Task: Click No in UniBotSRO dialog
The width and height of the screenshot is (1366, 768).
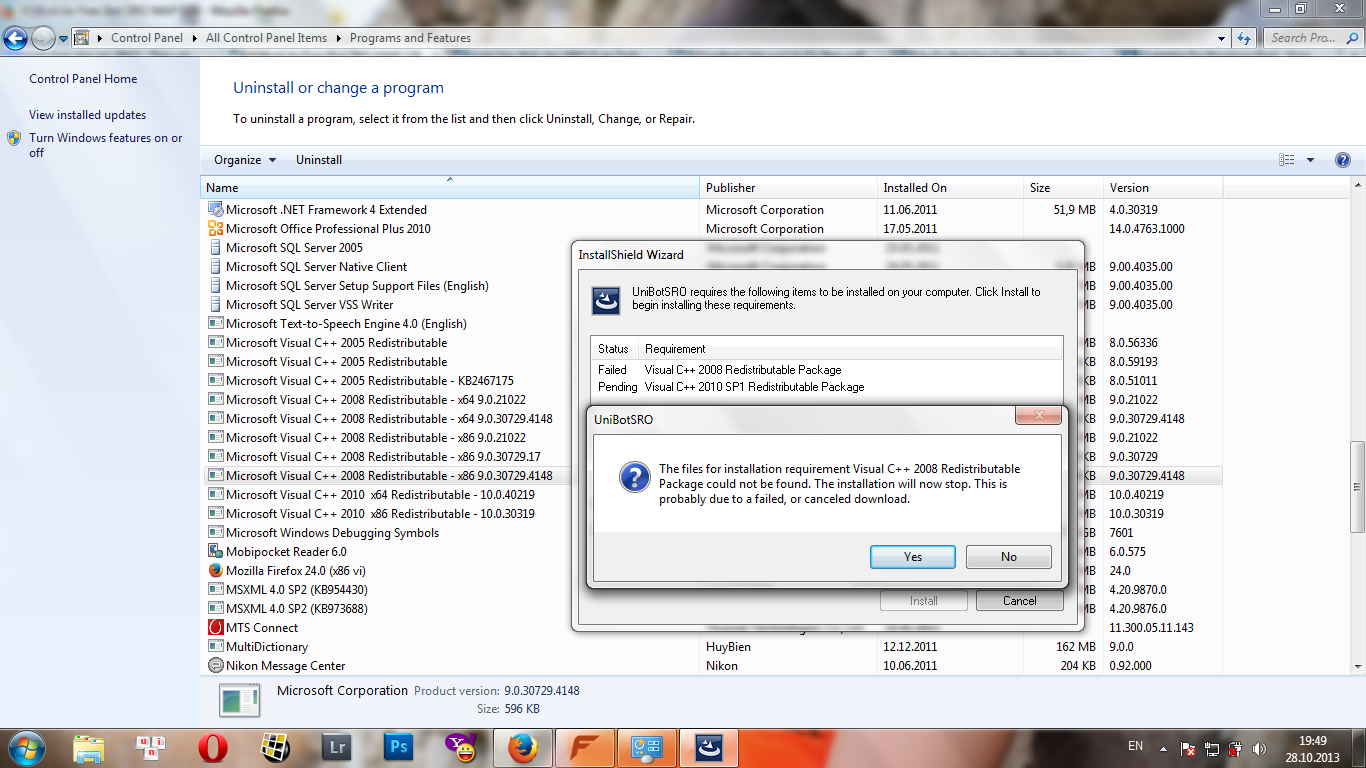Action: point(1008,557)
